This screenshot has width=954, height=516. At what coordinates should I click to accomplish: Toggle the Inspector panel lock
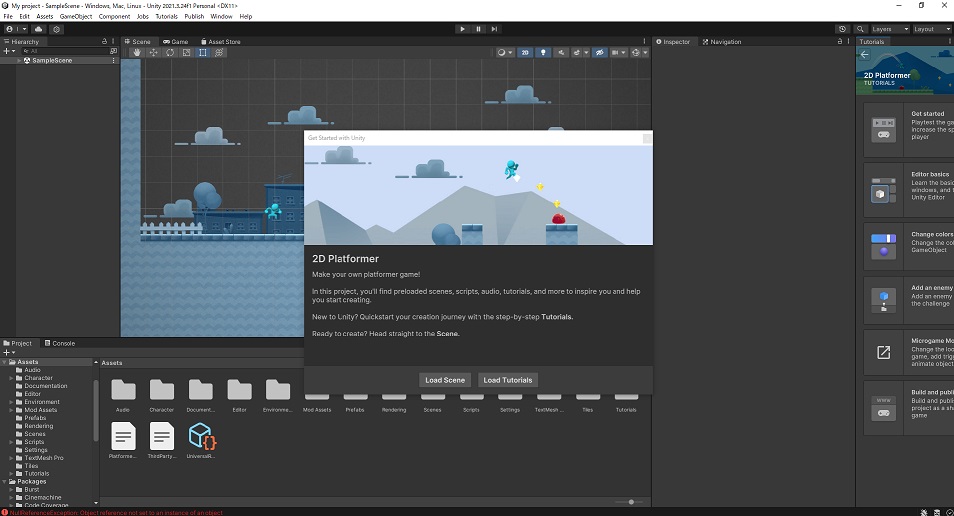click(x=840, y=41)
